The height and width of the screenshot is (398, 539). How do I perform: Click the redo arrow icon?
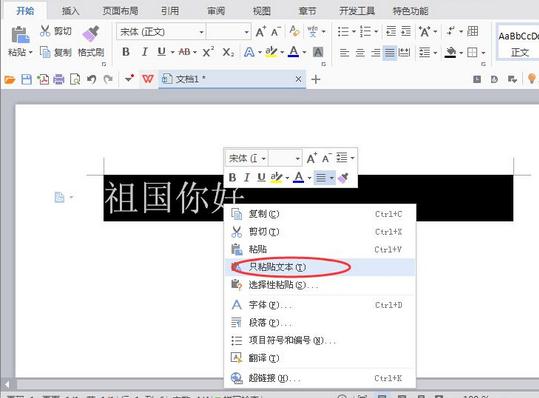point(108,79)
